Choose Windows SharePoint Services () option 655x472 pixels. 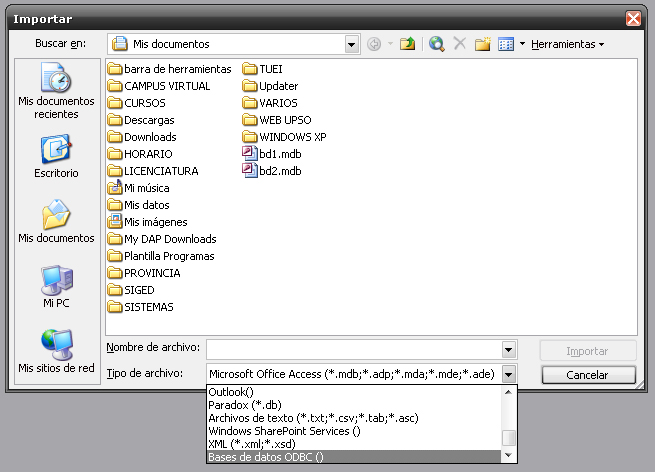coord(354,431)
